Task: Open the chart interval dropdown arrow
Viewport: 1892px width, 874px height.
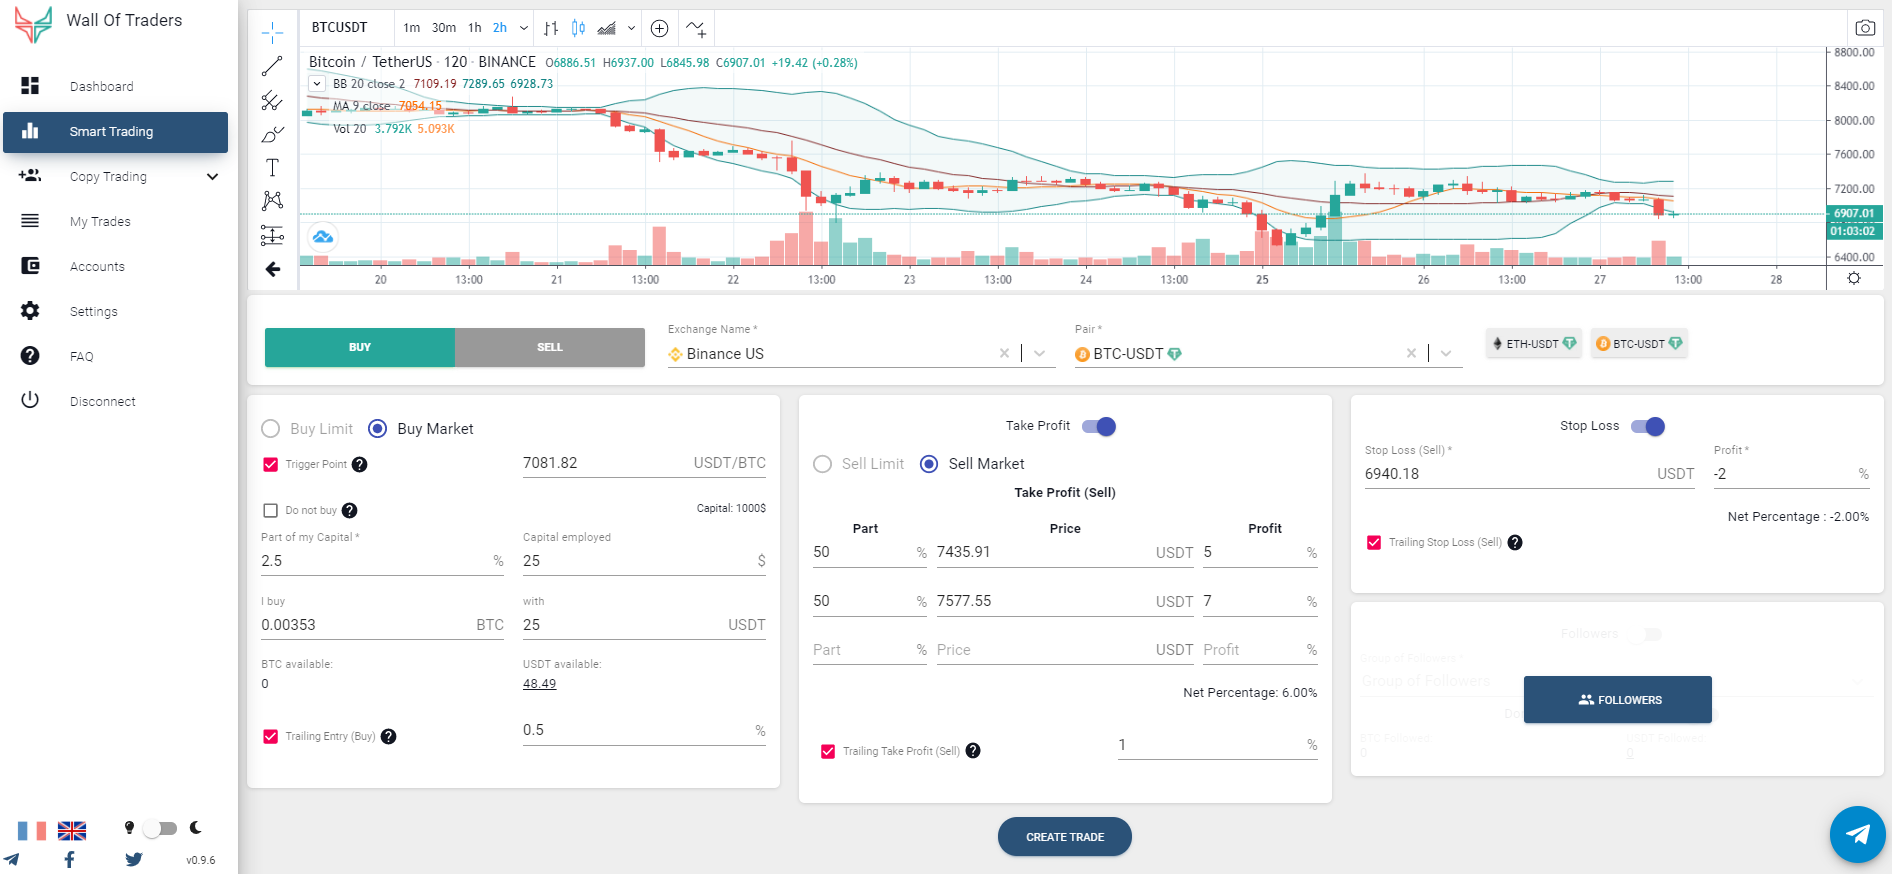Action: tap(524, 28)
